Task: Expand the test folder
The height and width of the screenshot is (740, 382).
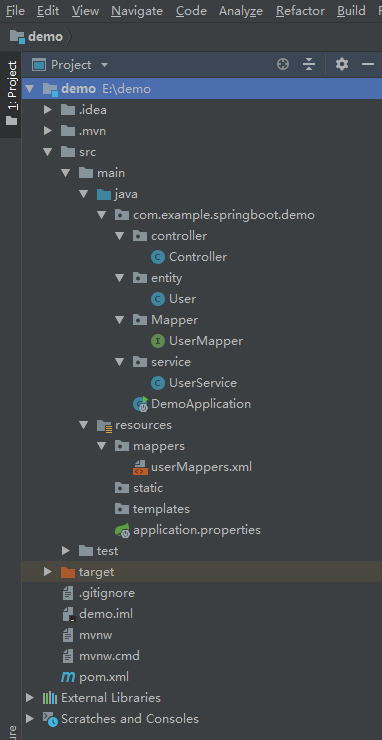Action: (66, 551)
